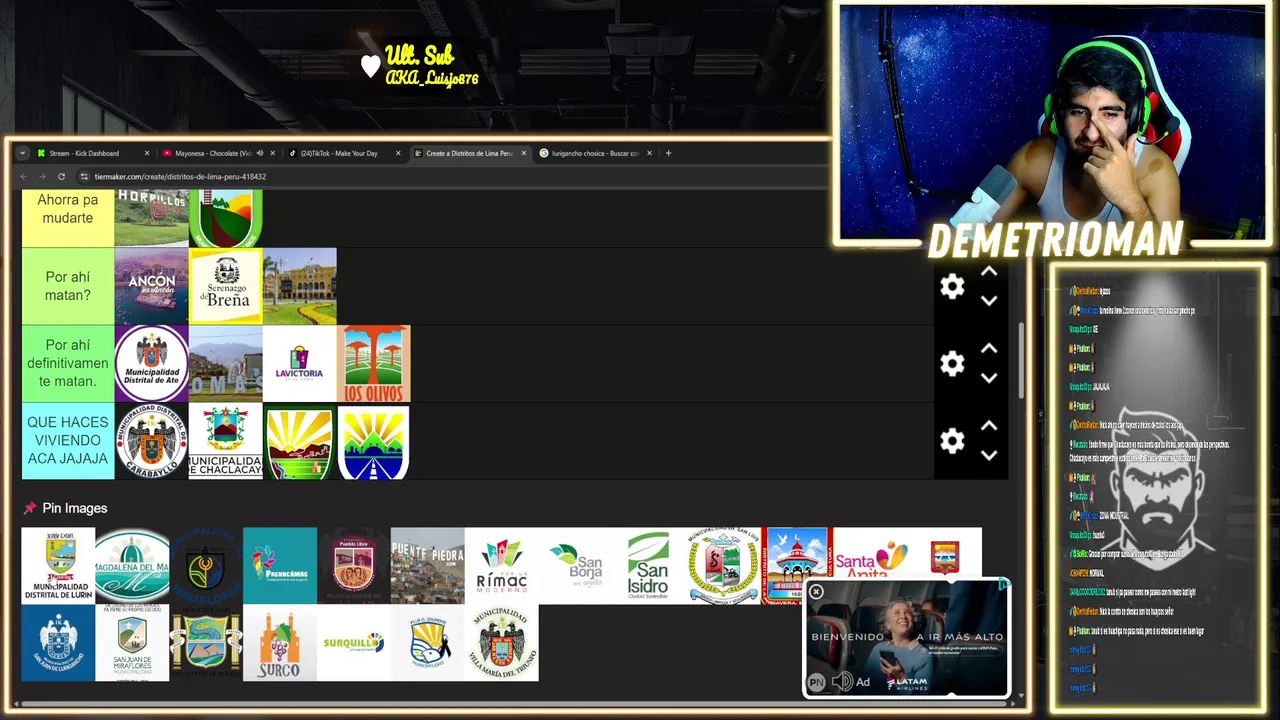The width and height of the screenshot is (1280, 720).
Task: Click the browser forward arrow
Action: coord(42,177)
